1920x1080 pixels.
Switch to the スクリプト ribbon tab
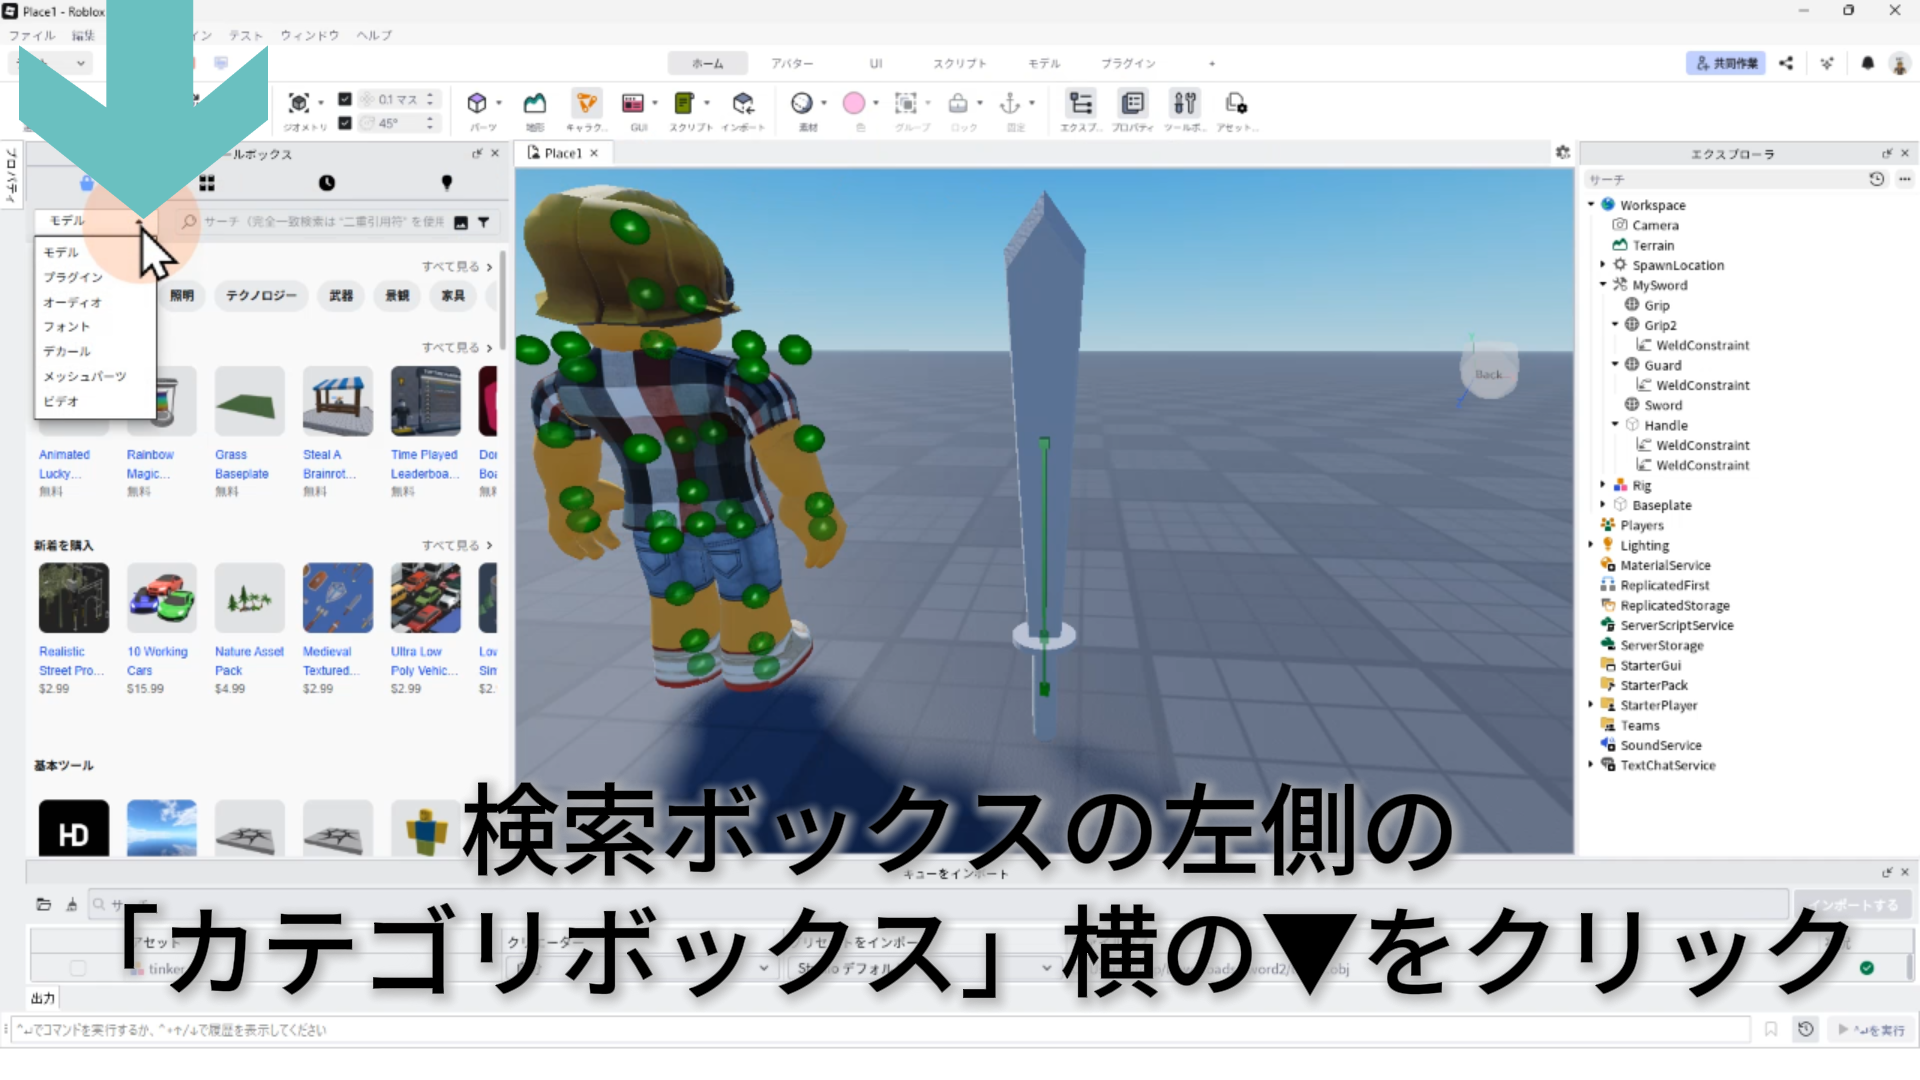959,63
